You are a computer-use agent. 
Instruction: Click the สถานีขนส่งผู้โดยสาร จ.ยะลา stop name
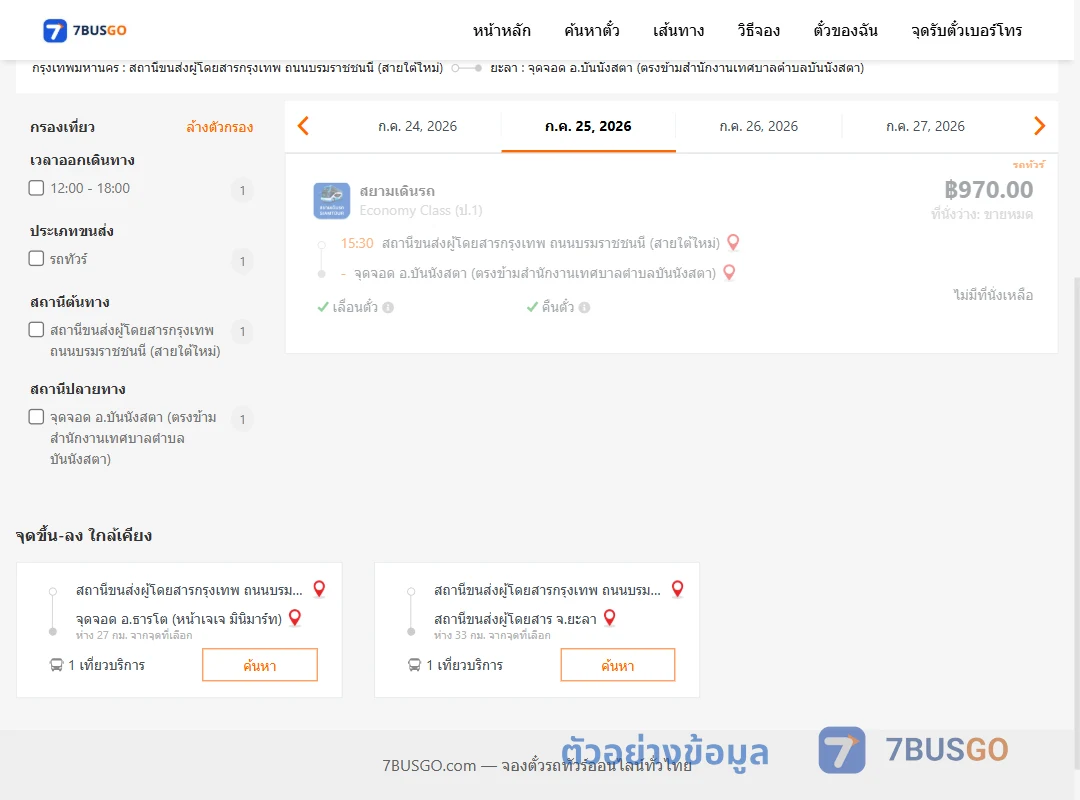pos(515,619)
